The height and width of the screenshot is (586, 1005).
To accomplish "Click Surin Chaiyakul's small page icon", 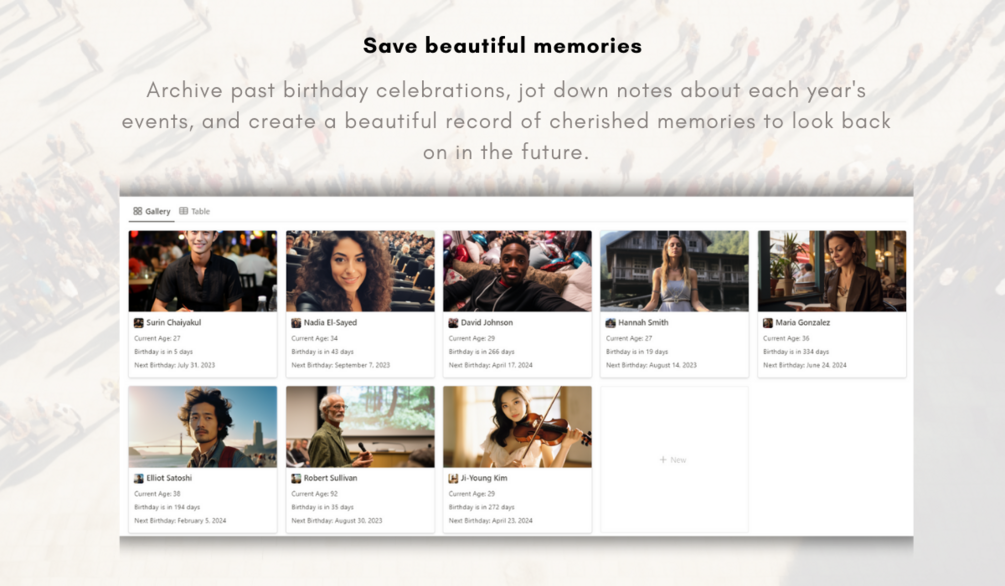I will [x=138, y=322].
